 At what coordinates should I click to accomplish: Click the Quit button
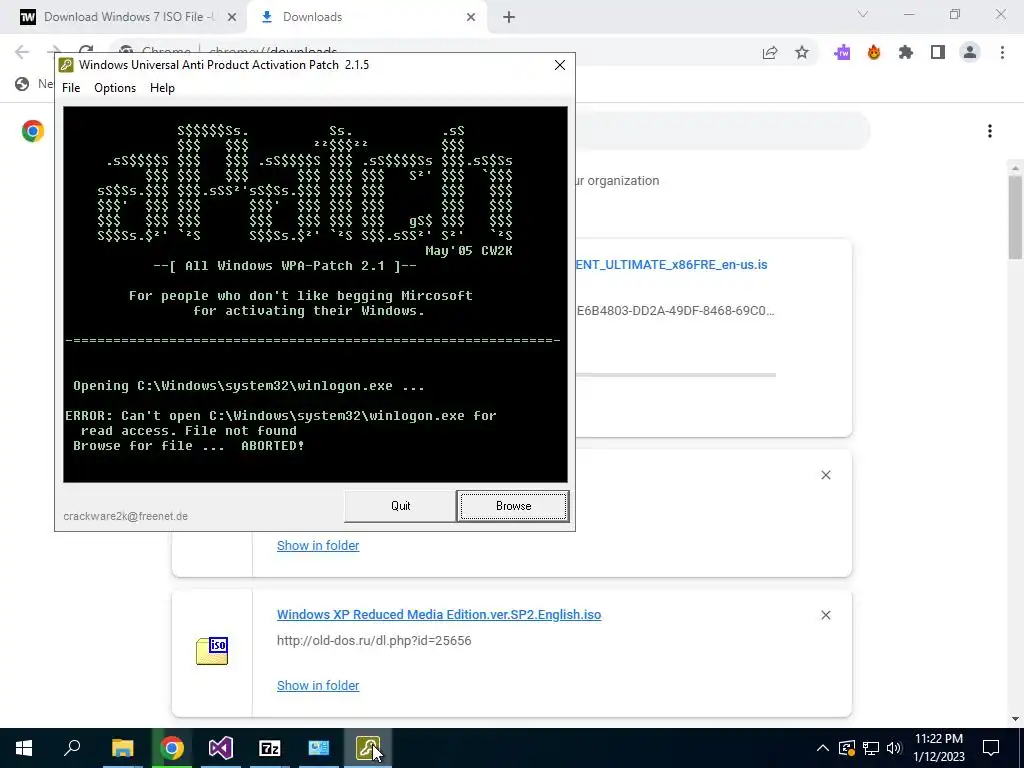[x=400, y=506]
